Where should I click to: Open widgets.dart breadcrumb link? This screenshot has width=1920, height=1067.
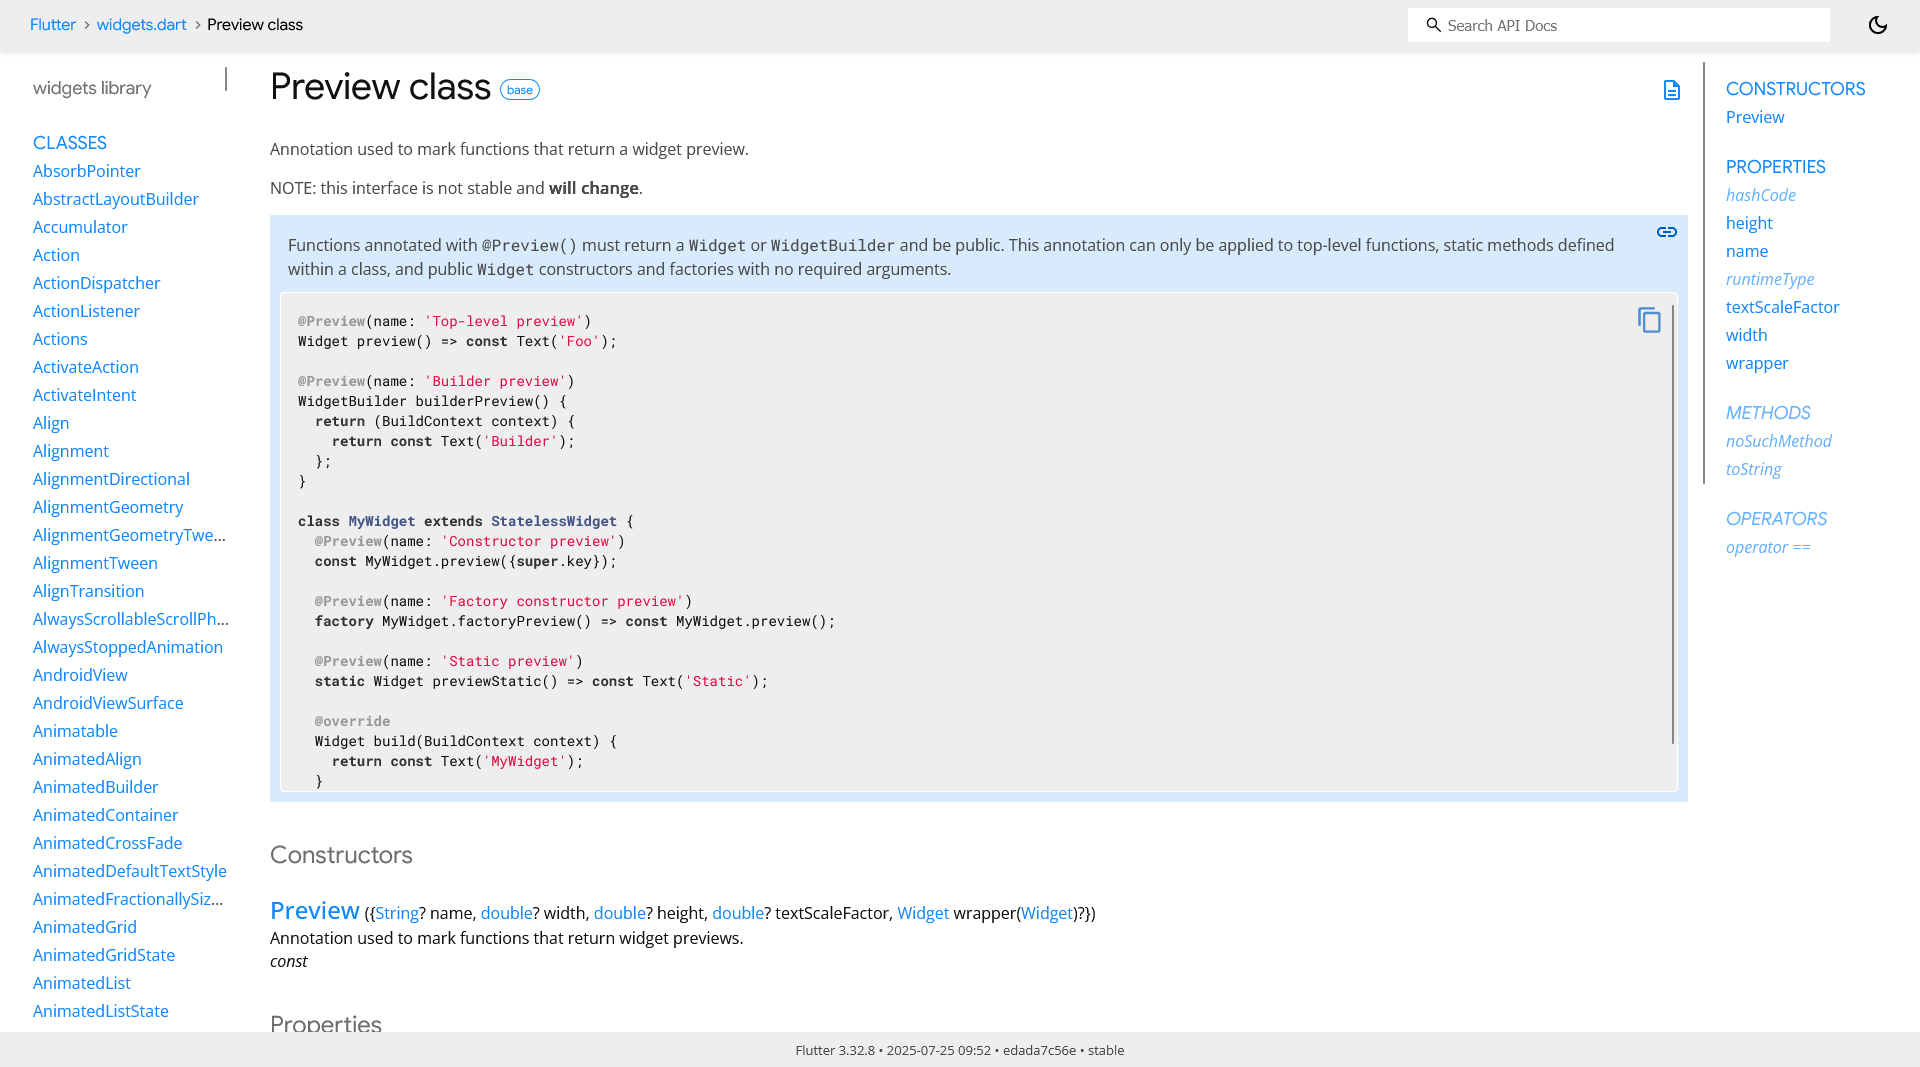pos(141,25)
